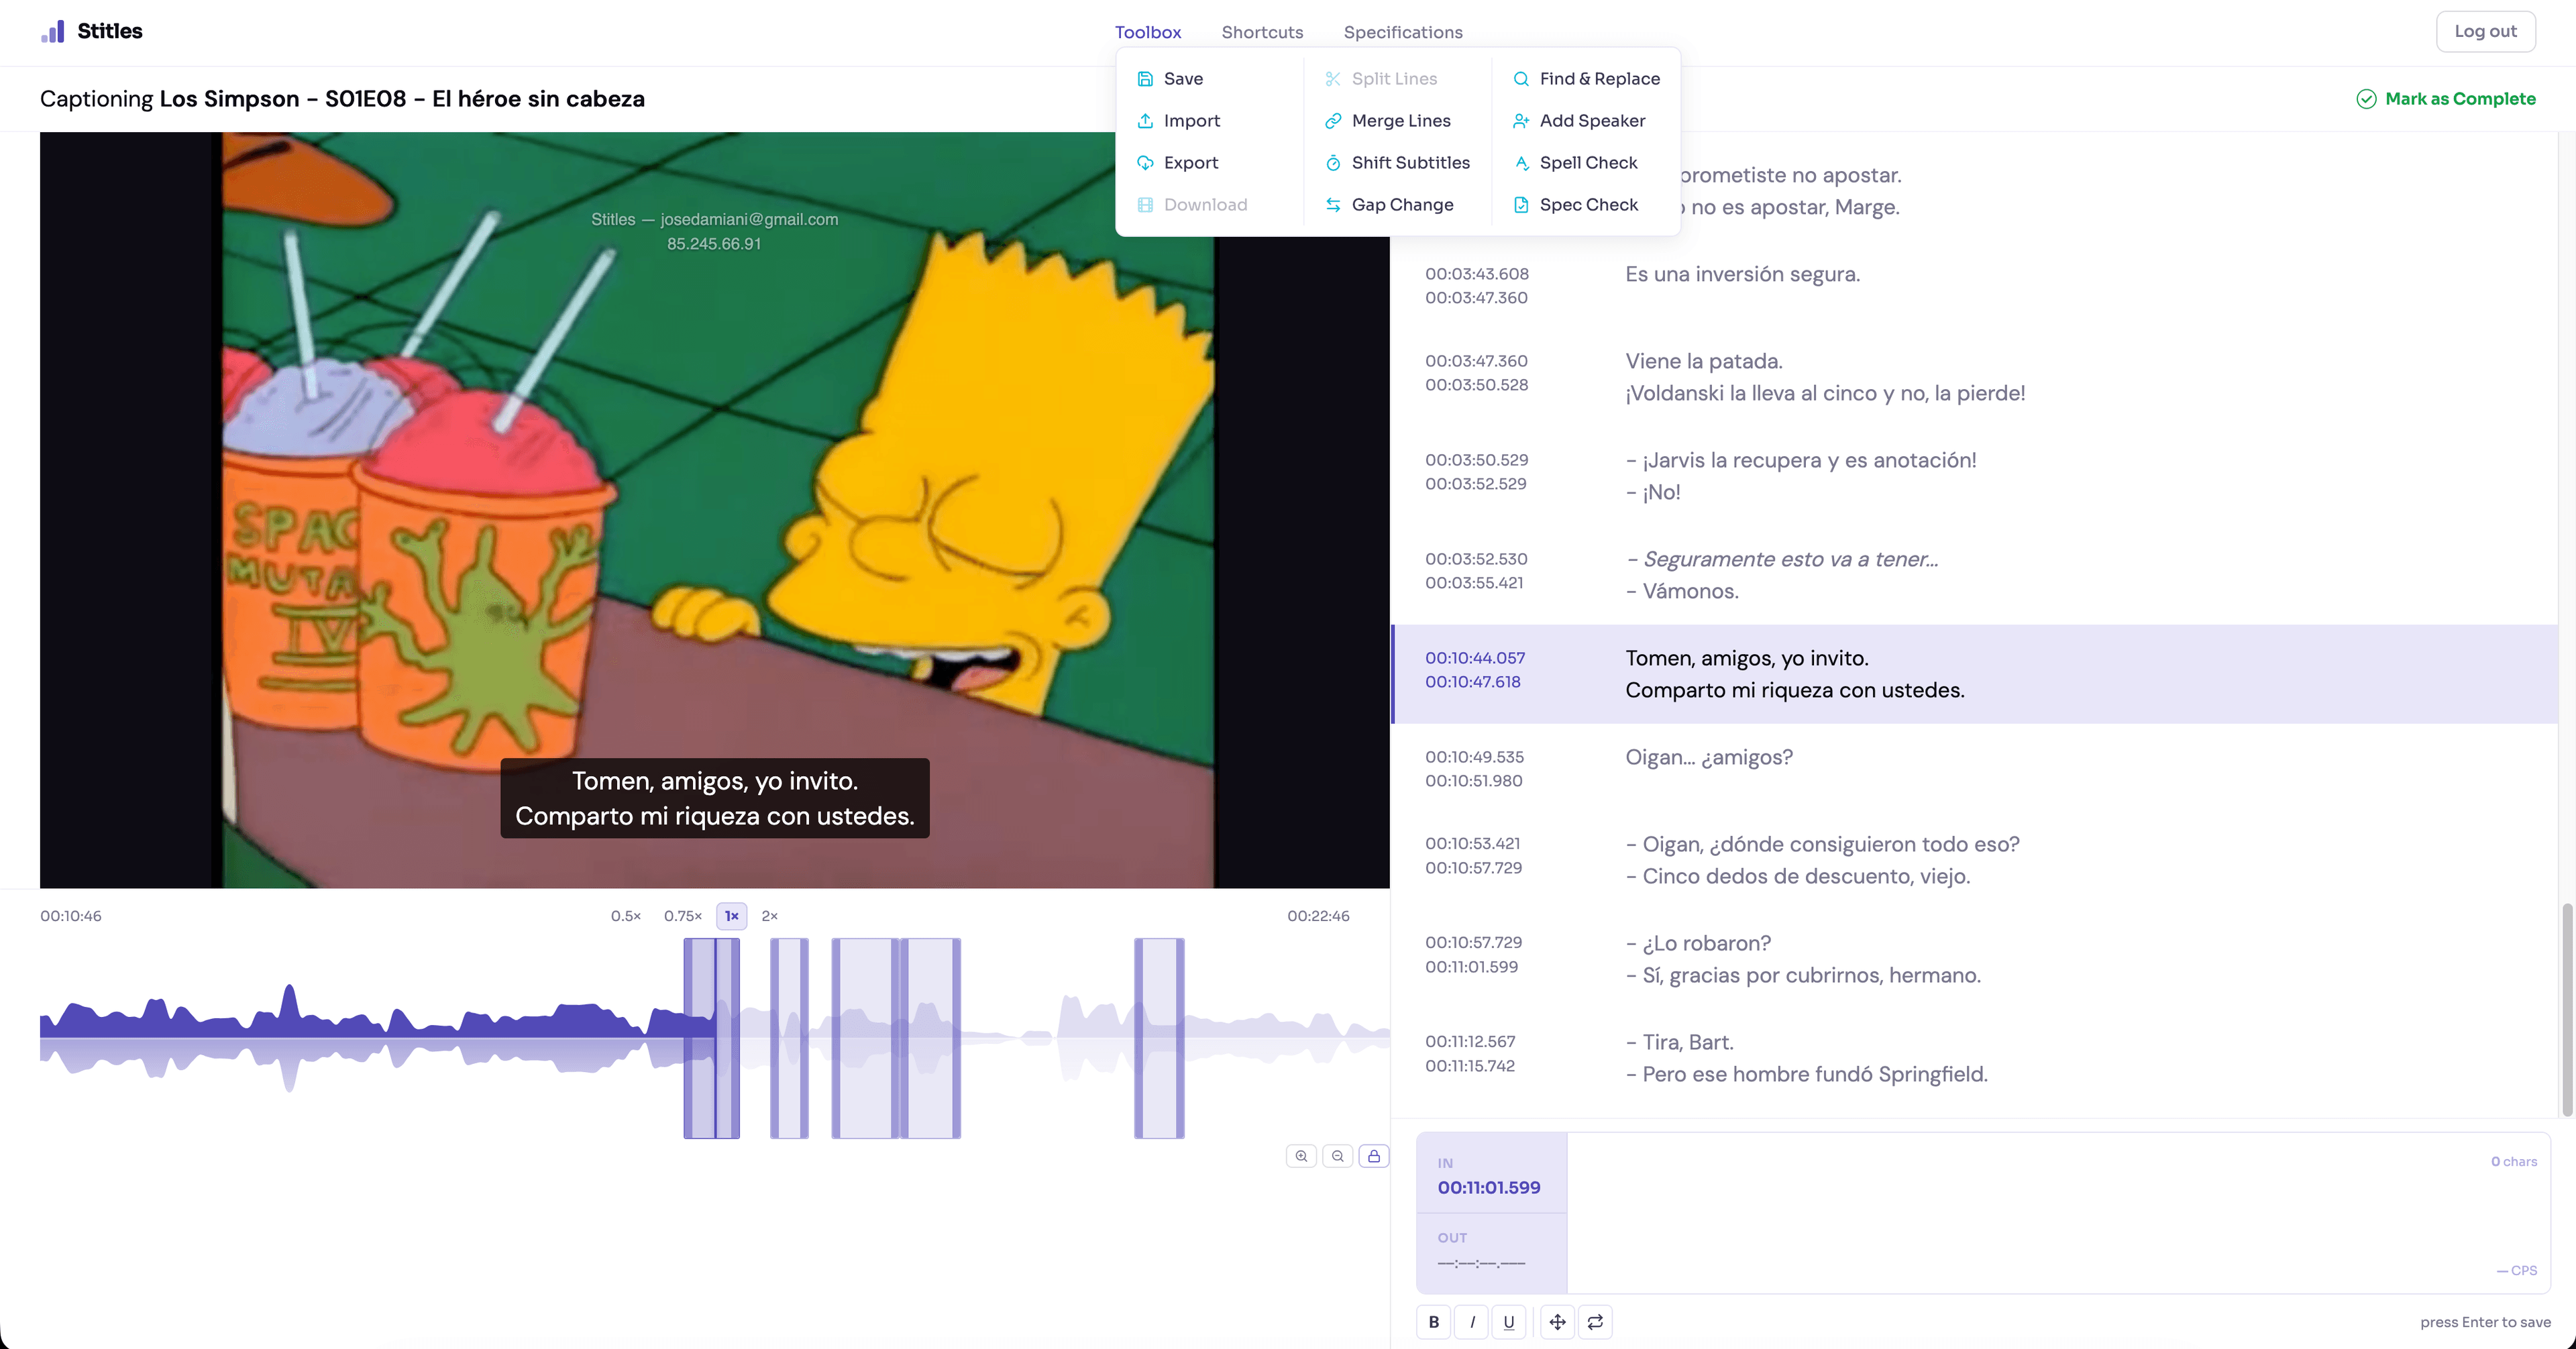
Task: Click the Spell Check icon
Action: [1521, 163]
